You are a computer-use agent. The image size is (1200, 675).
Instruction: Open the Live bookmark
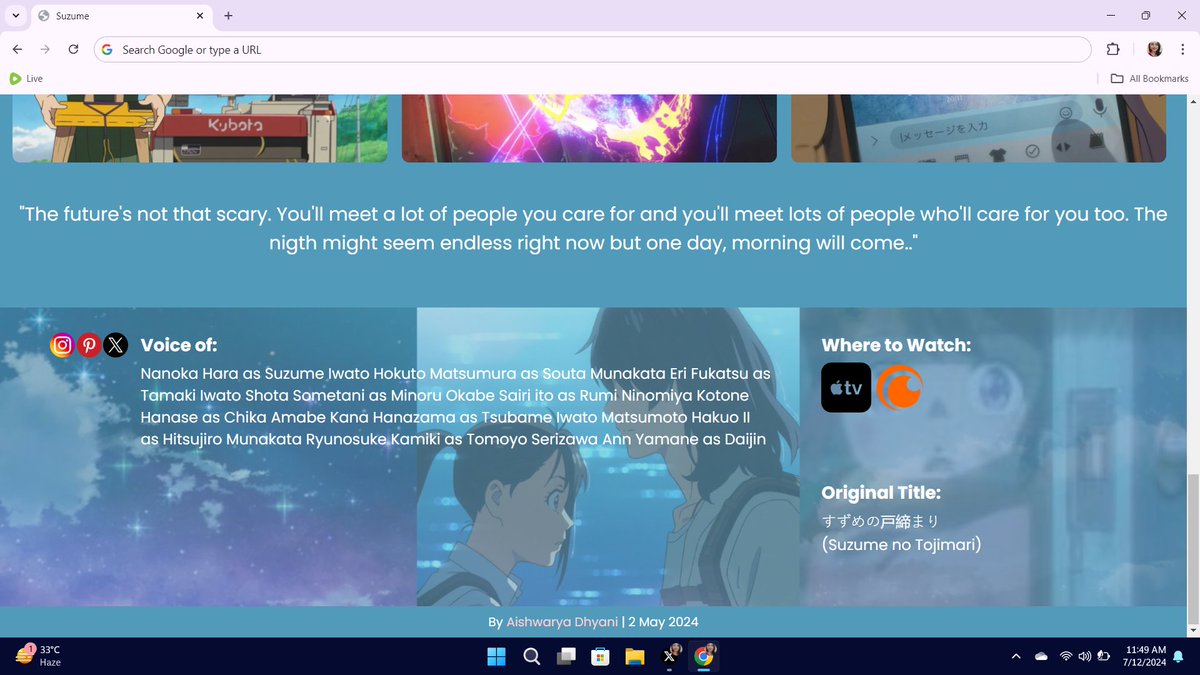pyautogui.click(x=26, y=78)
